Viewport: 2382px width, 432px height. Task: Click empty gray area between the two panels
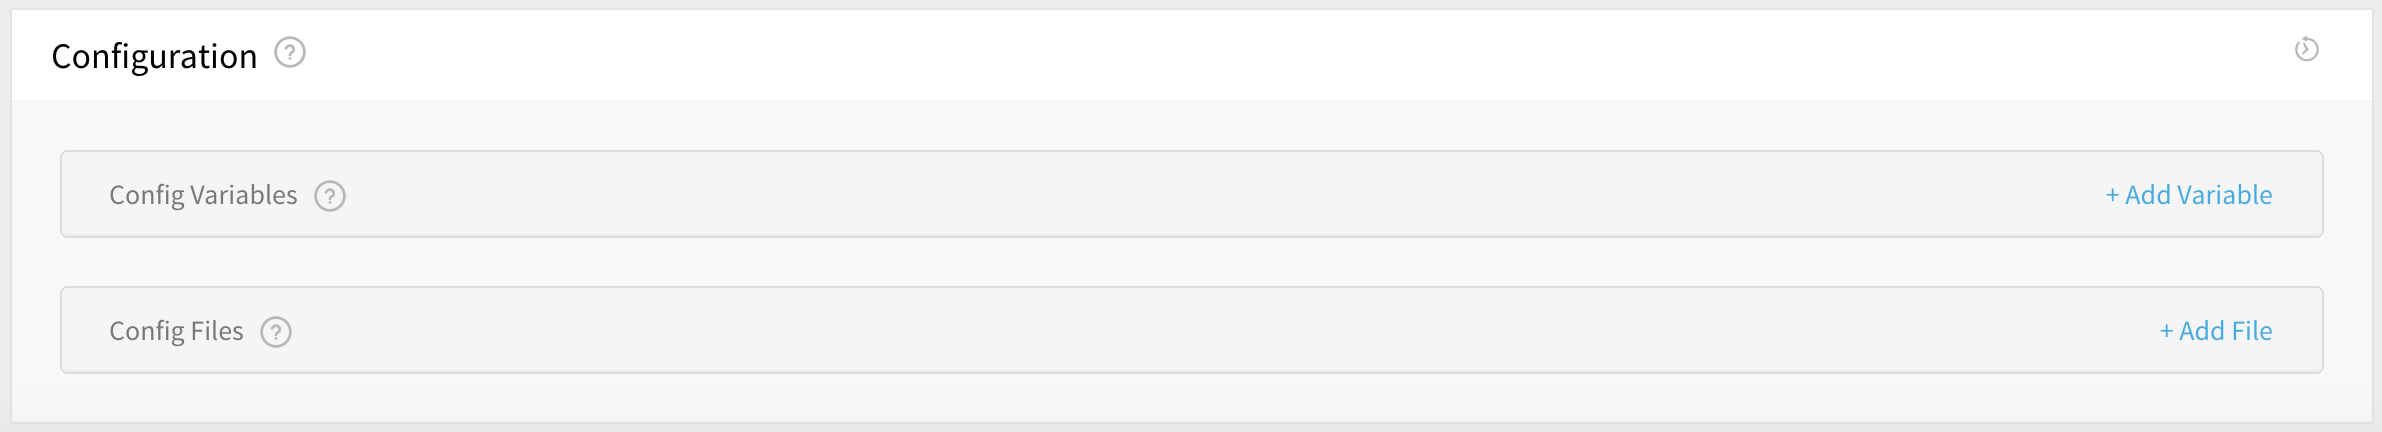[1192, 262]
